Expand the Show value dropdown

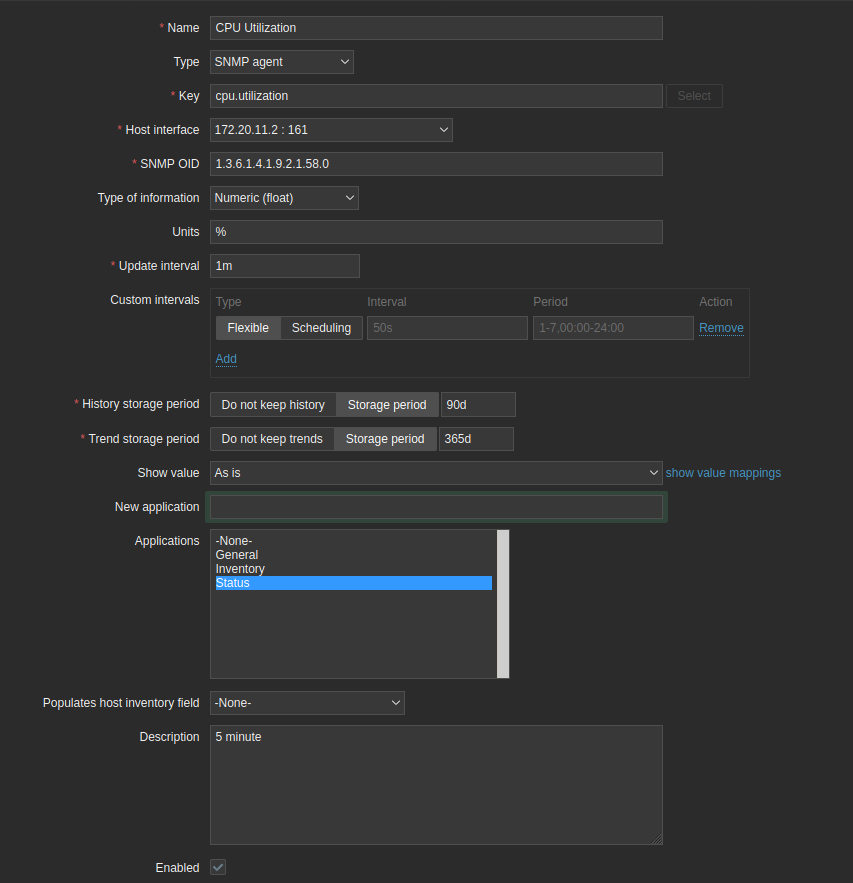point(436,473)
